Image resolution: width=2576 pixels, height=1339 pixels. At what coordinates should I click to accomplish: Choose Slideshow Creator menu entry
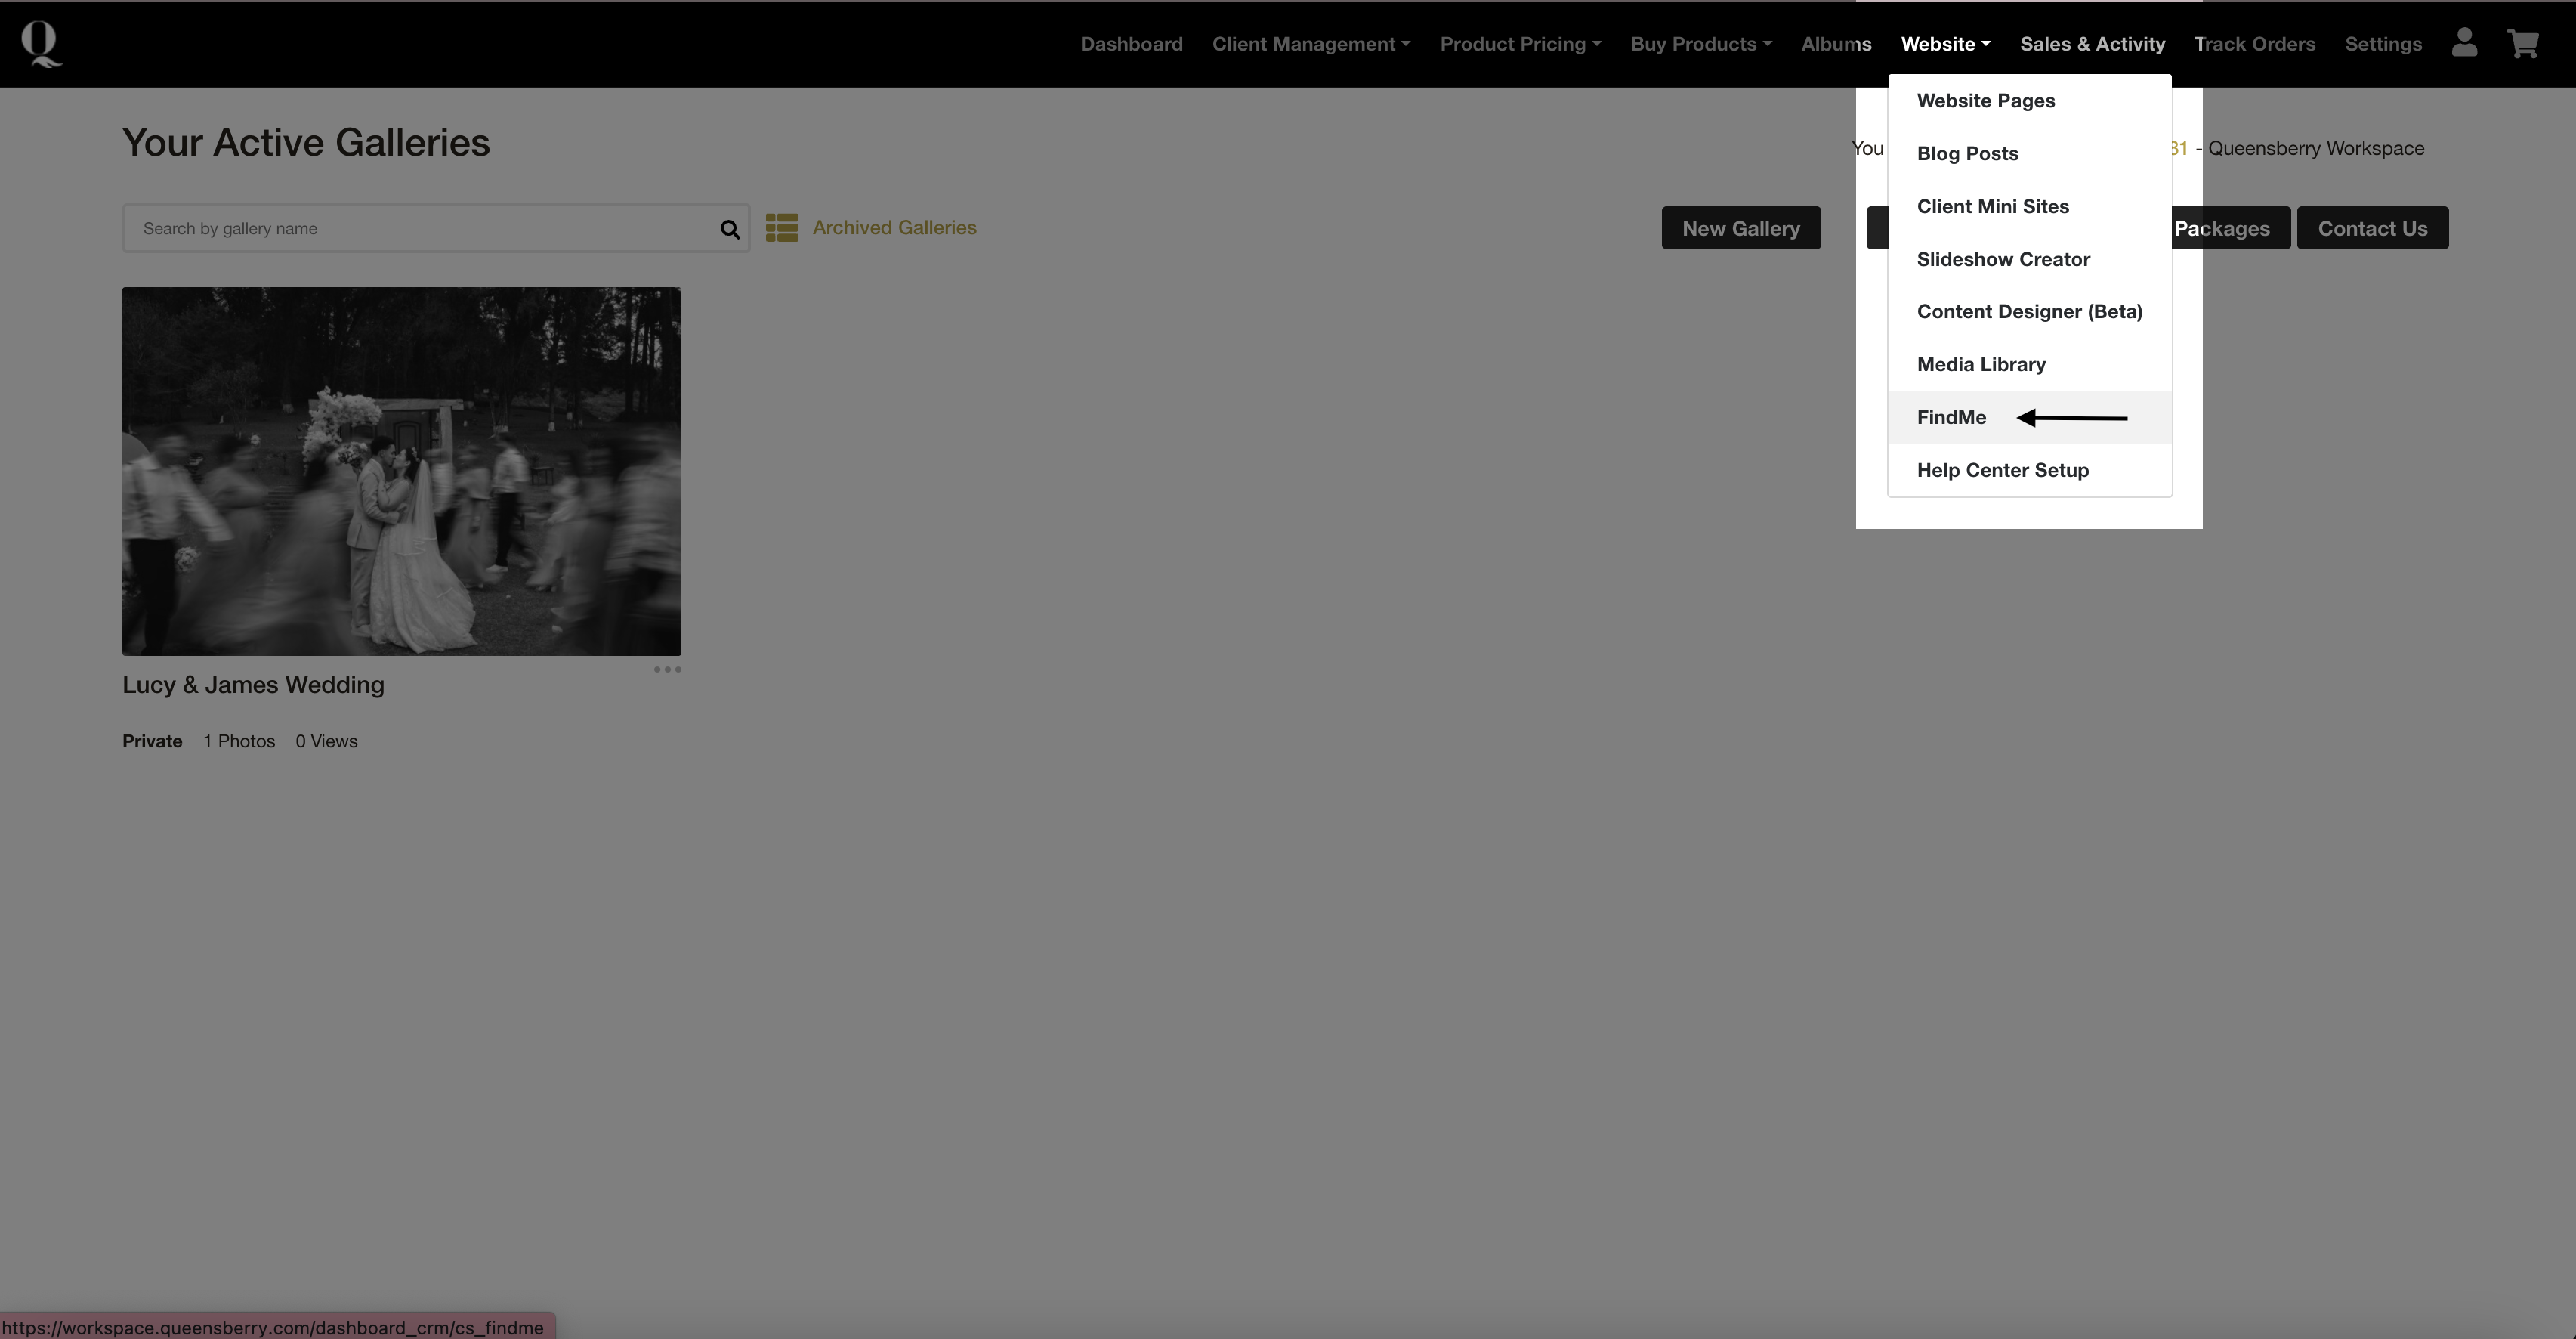click(2003, 259)
